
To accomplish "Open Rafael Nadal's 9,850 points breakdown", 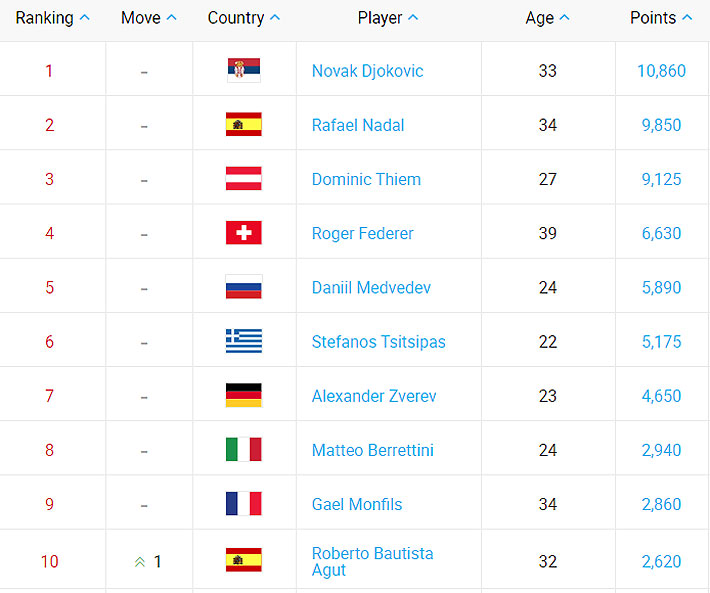I will (661, 125).
